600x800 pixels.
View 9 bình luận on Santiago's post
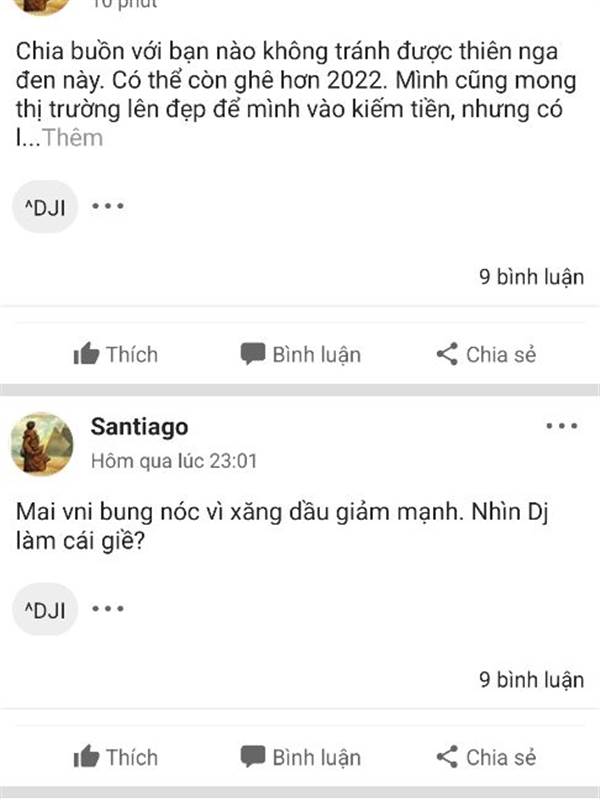531,680
